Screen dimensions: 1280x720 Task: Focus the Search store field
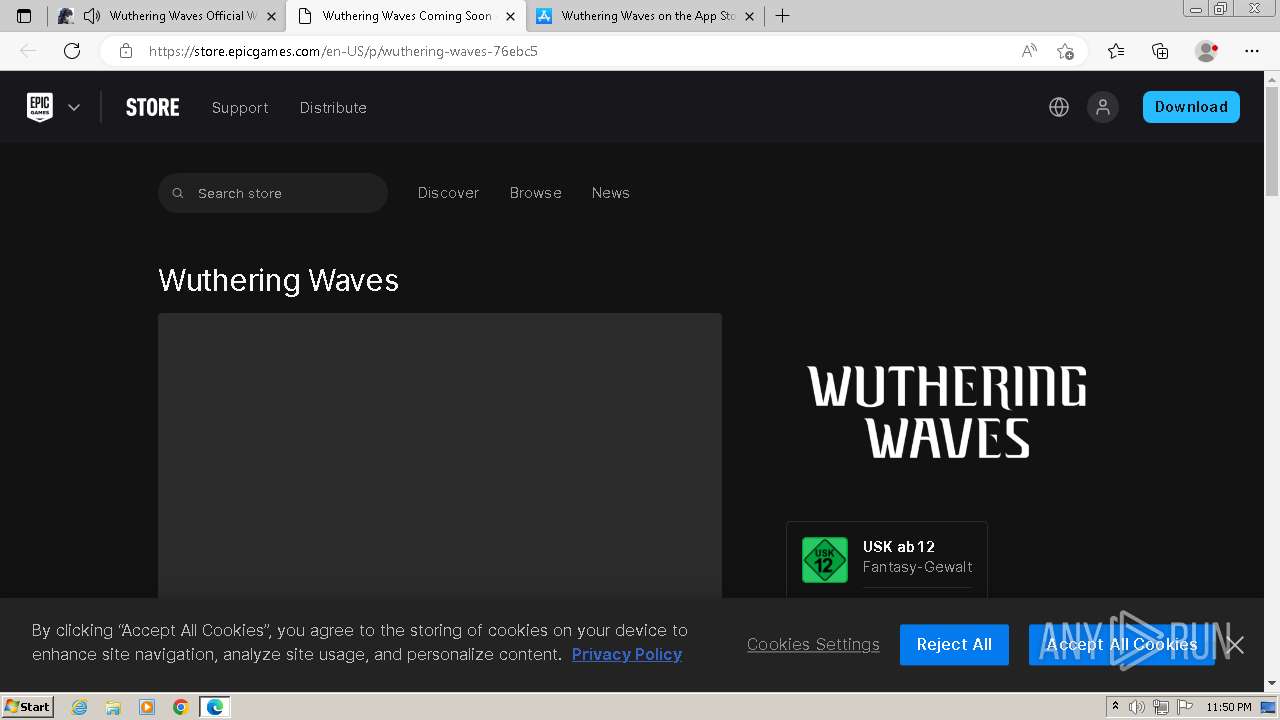[273, 193]
